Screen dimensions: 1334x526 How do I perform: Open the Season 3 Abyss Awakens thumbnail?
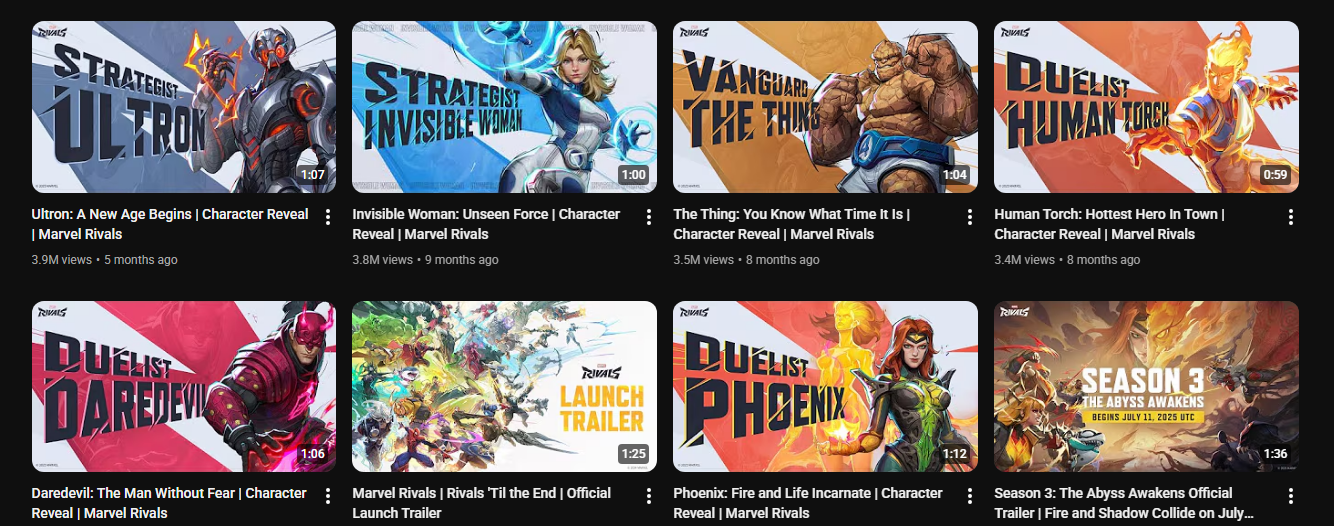(1147, 387)
